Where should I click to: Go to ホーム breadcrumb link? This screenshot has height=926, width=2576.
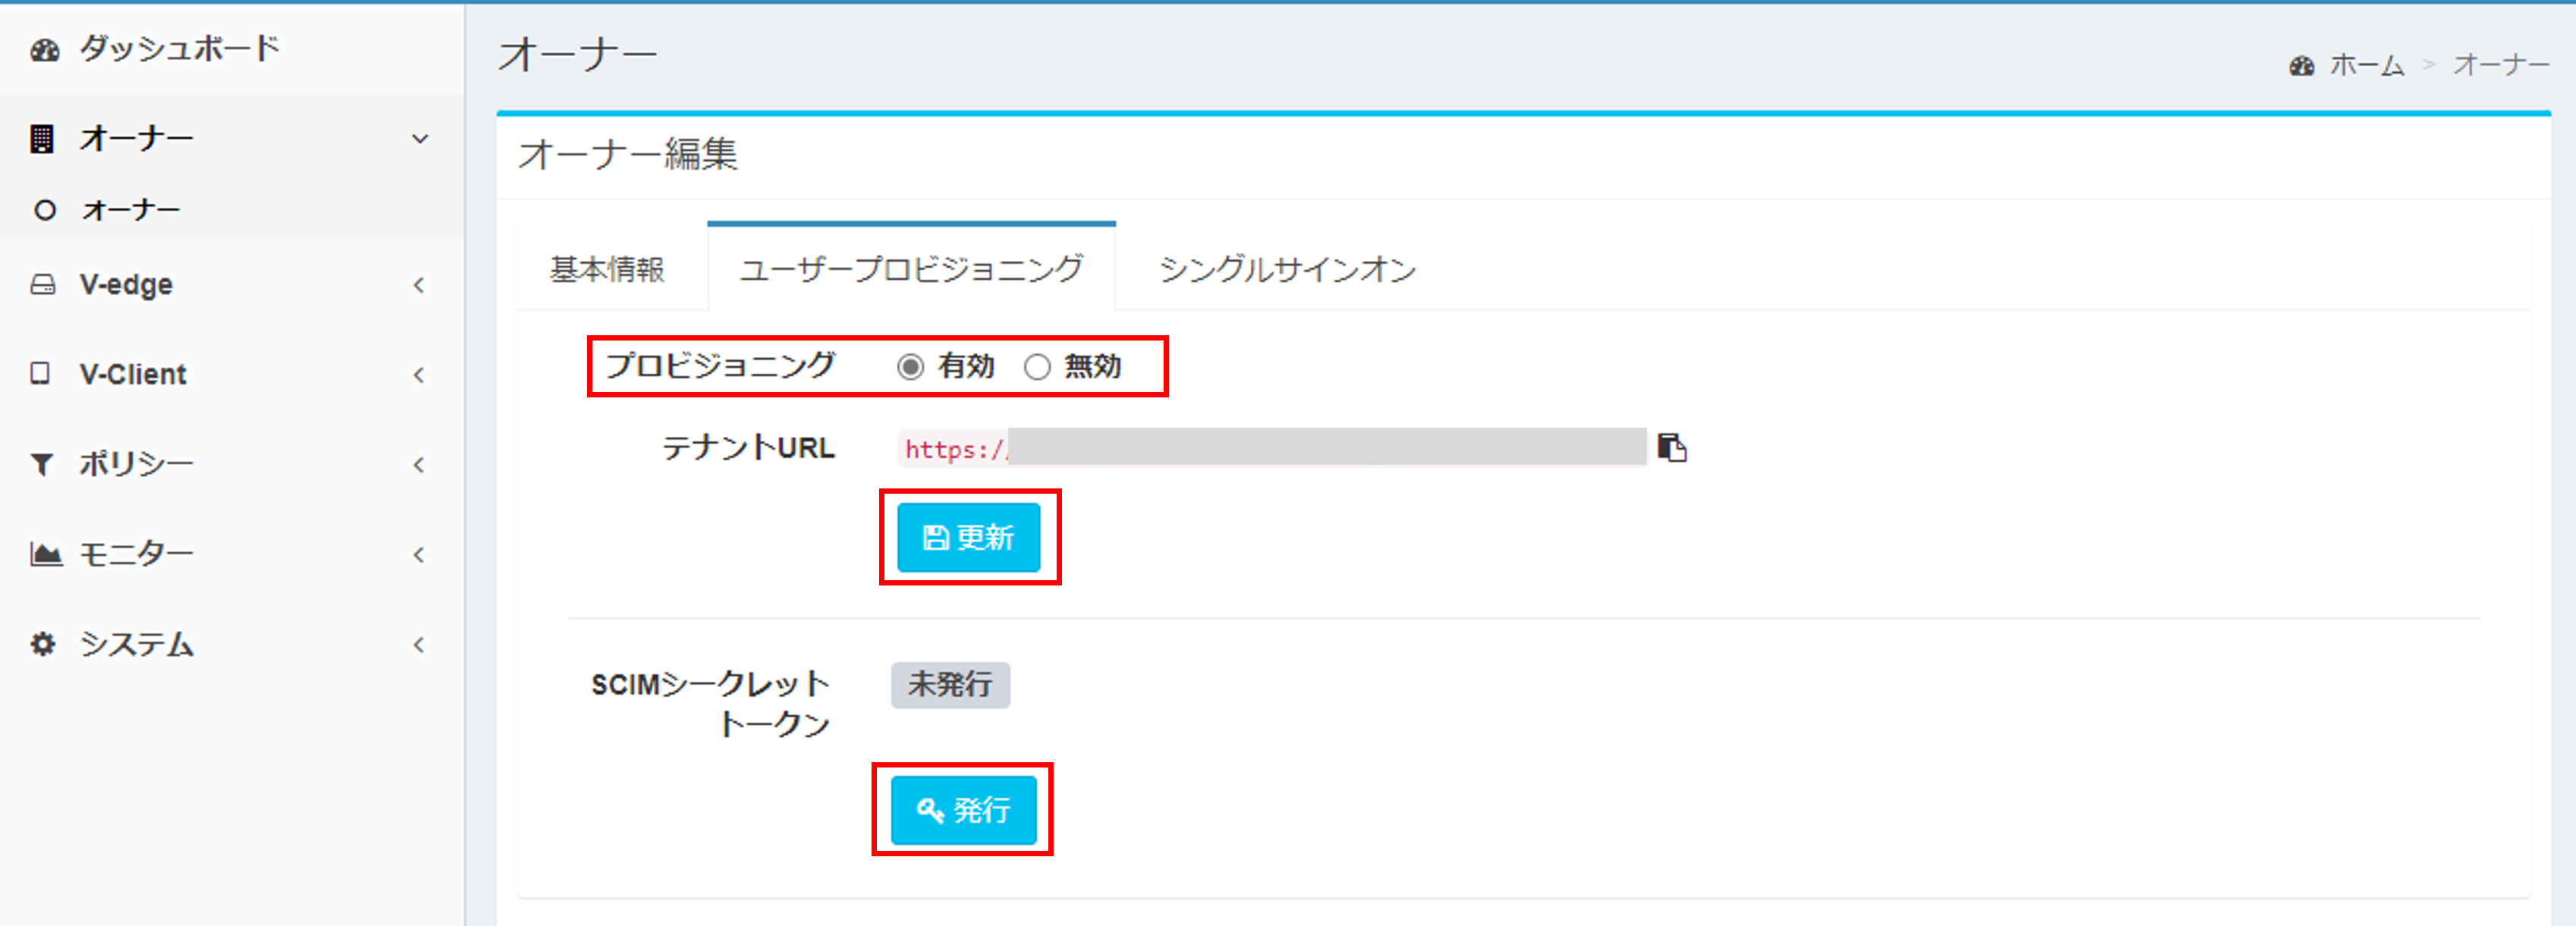[x=2366, y=66]
